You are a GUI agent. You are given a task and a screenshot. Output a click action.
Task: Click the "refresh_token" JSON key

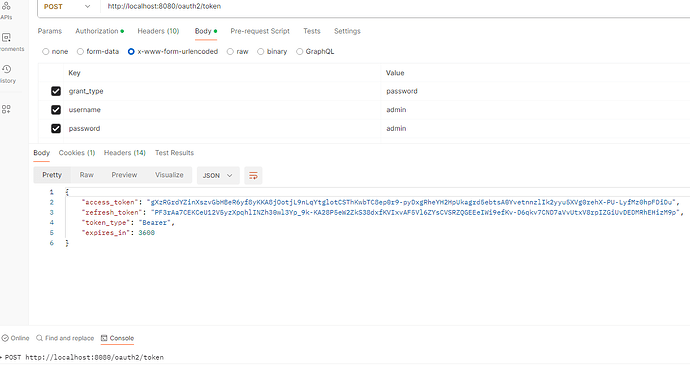coord(112,213)
